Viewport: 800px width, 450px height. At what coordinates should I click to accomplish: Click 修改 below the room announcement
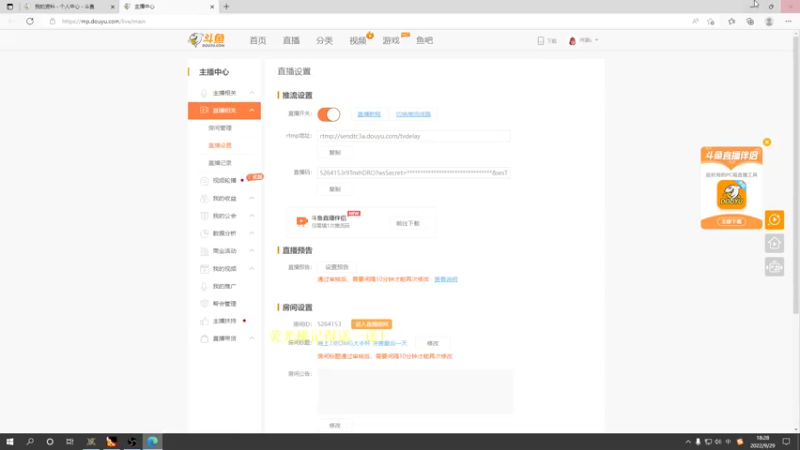pyautogui.click(x=335, y=425)
